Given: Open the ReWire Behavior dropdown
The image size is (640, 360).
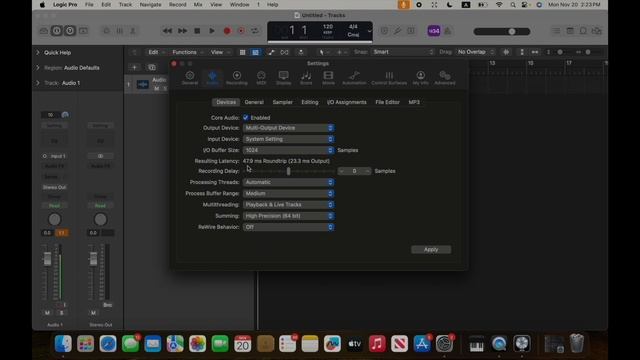Looking at the screenshot, I should 289,227.
